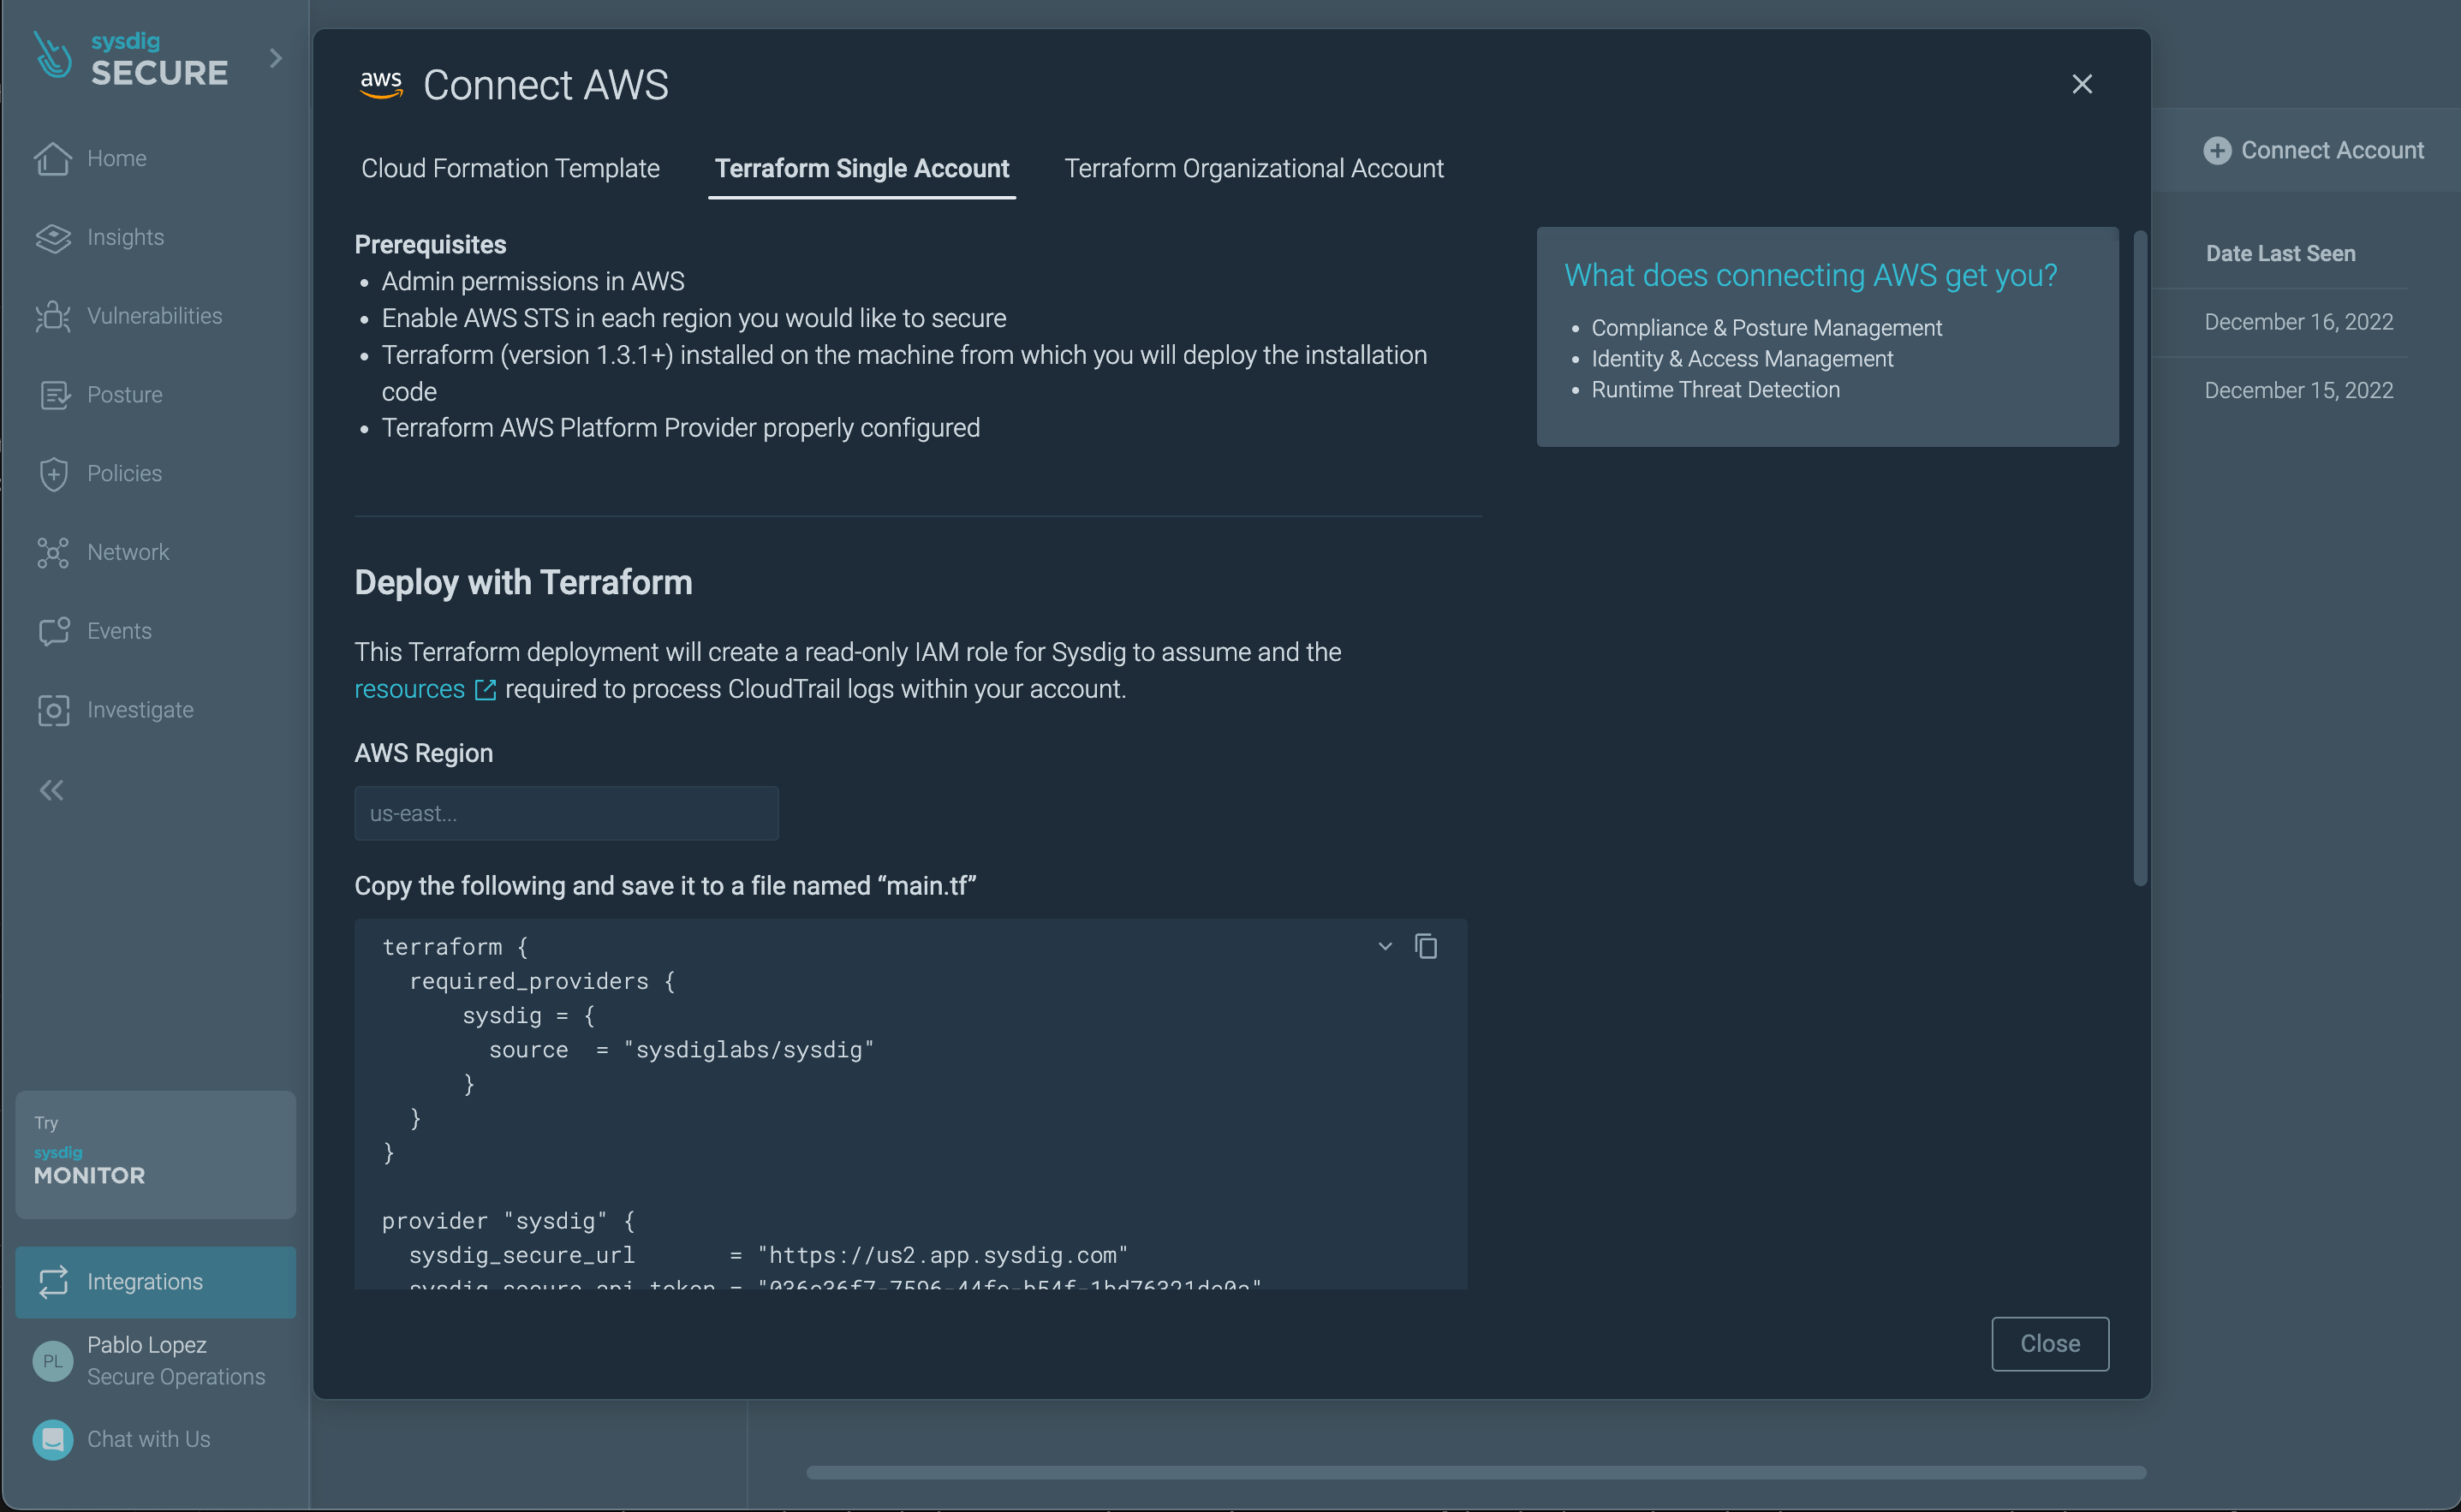Select the Network icon
This screenshot has height=1512, width=2461.
tap(53, 552)
